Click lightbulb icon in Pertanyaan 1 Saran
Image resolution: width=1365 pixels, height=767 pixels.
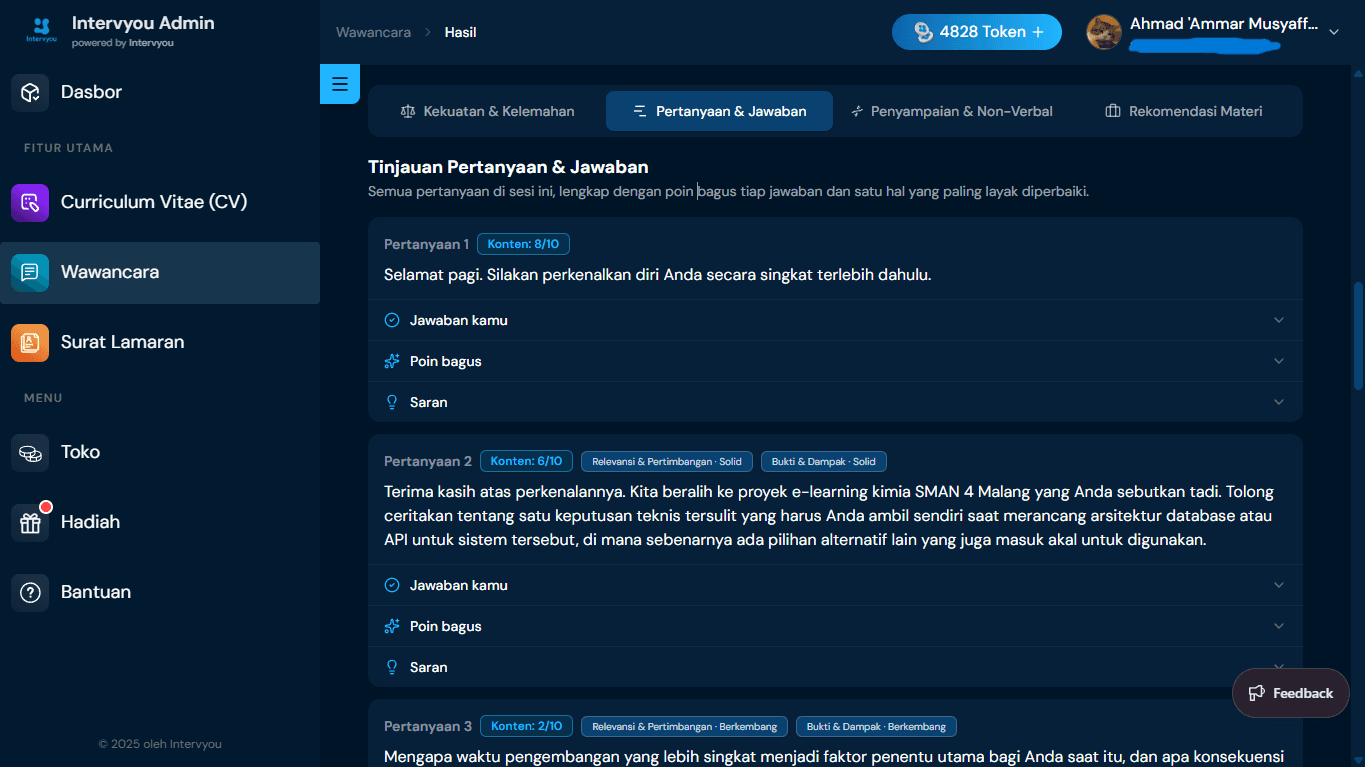click(392, 402)
